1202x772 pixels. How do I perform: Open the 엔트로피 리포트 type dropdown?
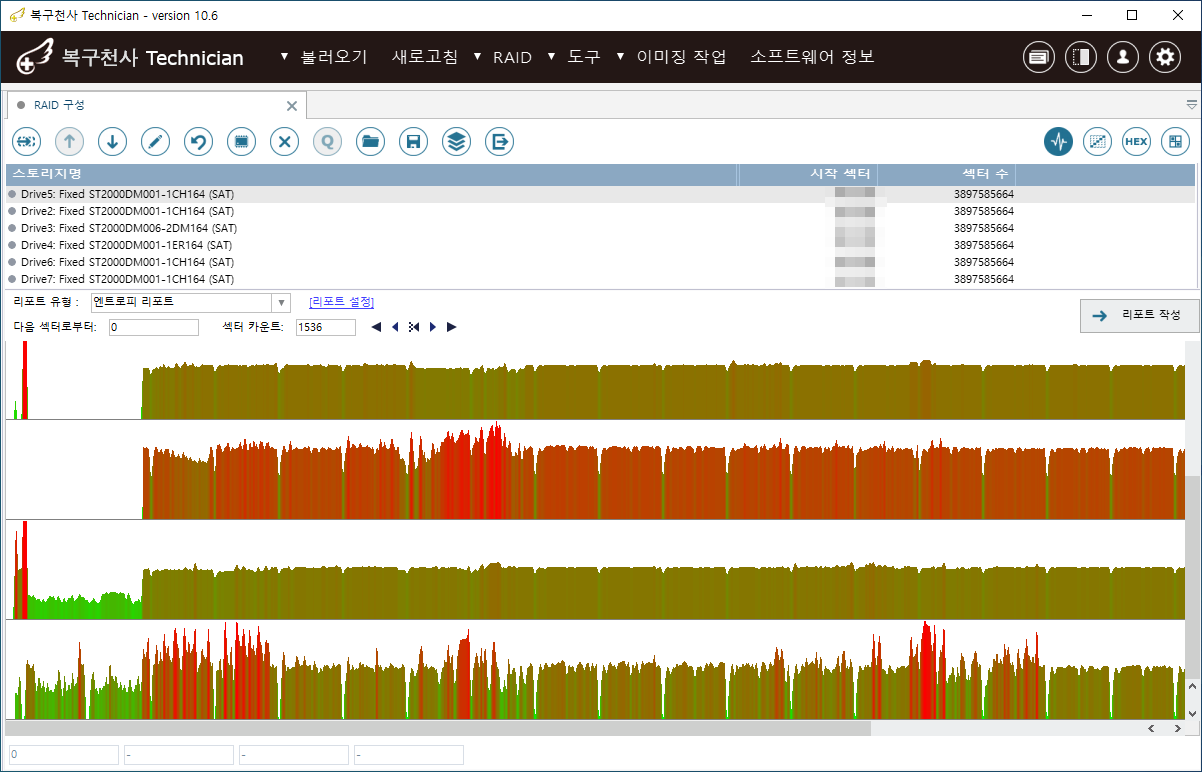pyautogui.click(x=281, y=303)
